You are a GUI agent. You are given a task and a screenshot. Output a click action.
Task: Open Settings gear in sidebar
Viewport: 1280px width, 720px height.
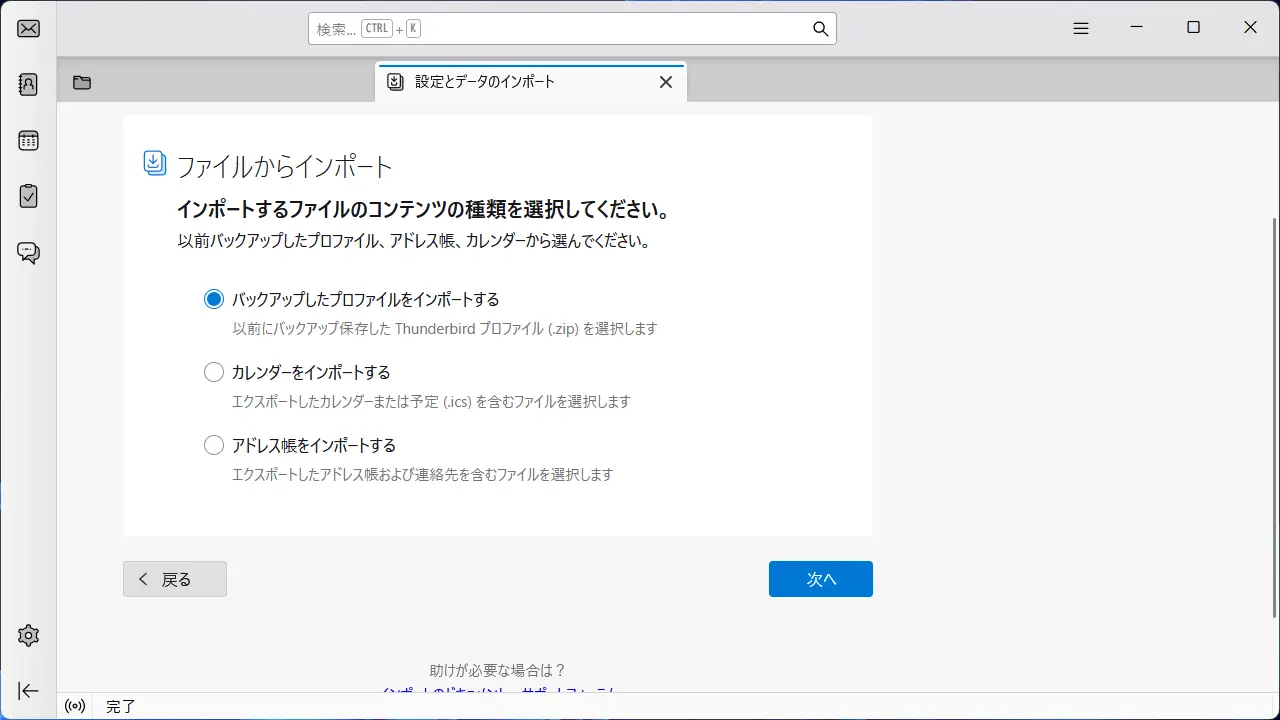(29, 635)
